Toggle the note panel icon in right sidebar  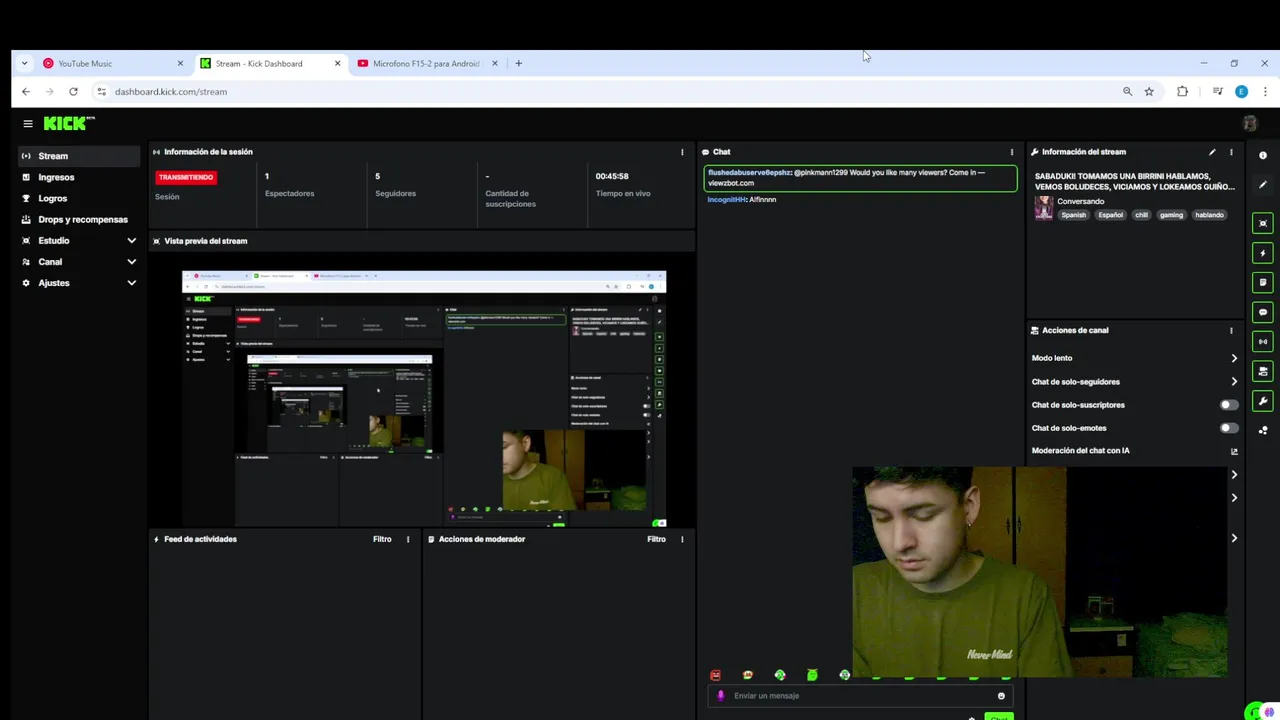coord(1263,282)
